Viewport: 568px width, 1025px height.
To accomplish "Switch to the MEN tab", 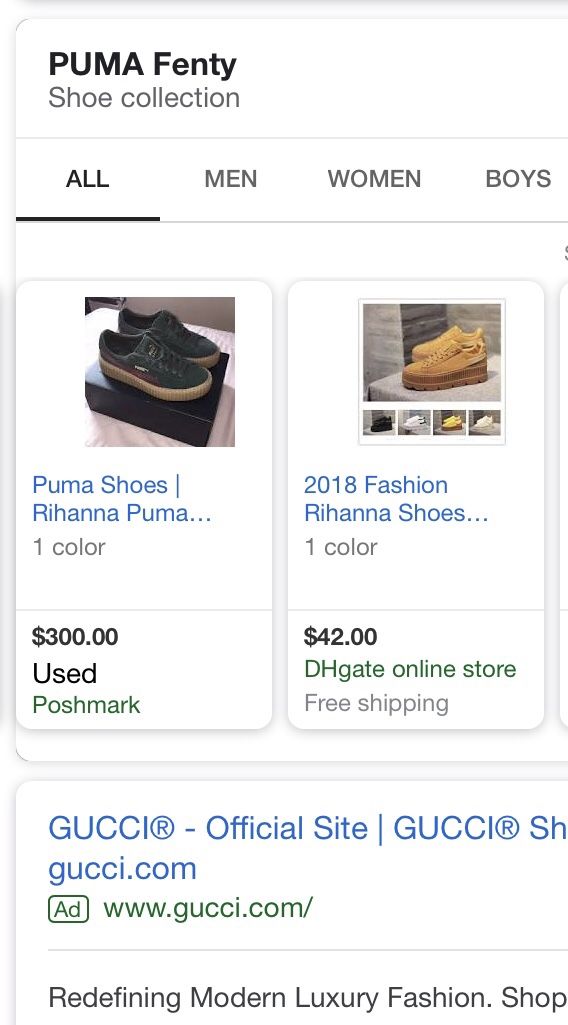I will point(231,178).
